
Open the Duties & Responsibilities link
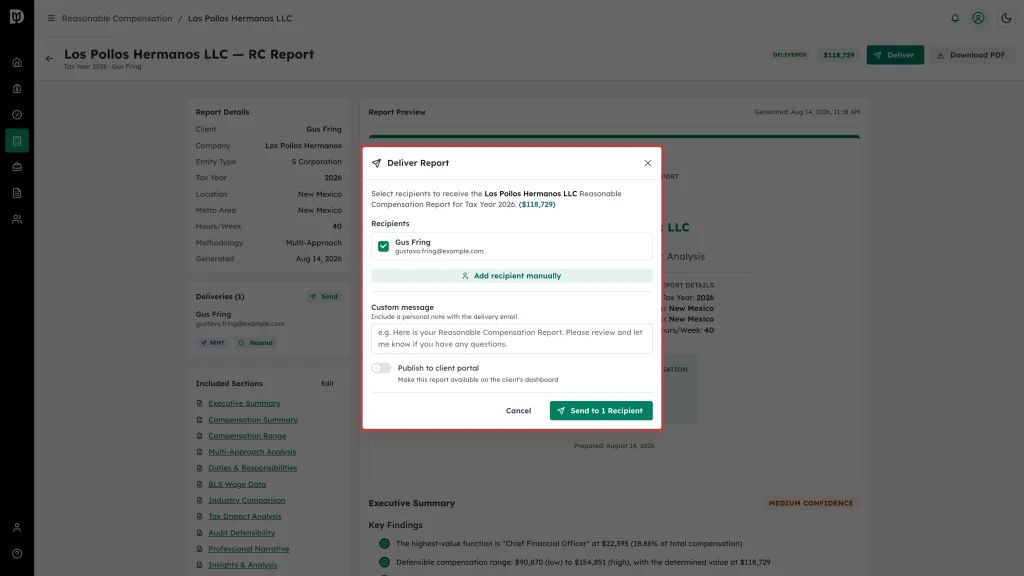[253, 468]
